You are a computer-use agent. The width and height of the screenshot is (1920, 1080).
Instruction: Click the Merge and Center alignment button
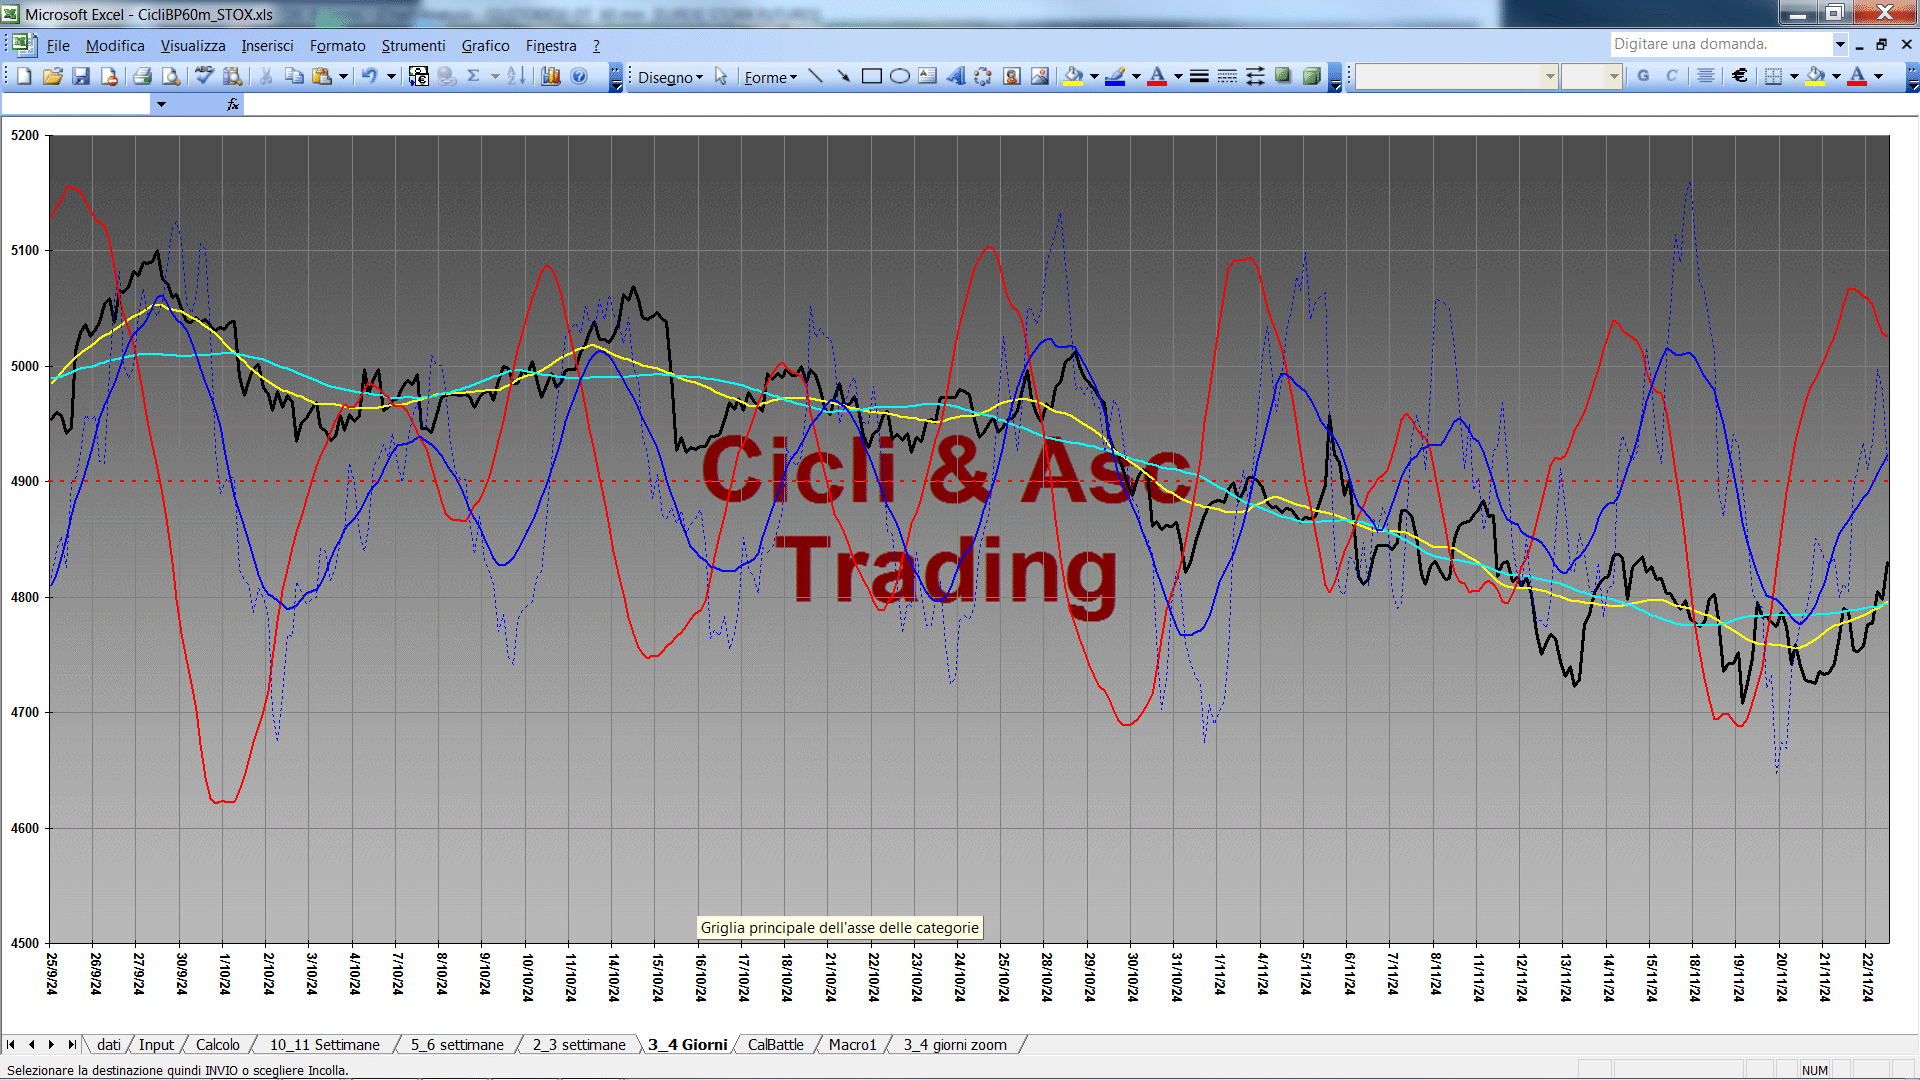[x=1706, y=76]
